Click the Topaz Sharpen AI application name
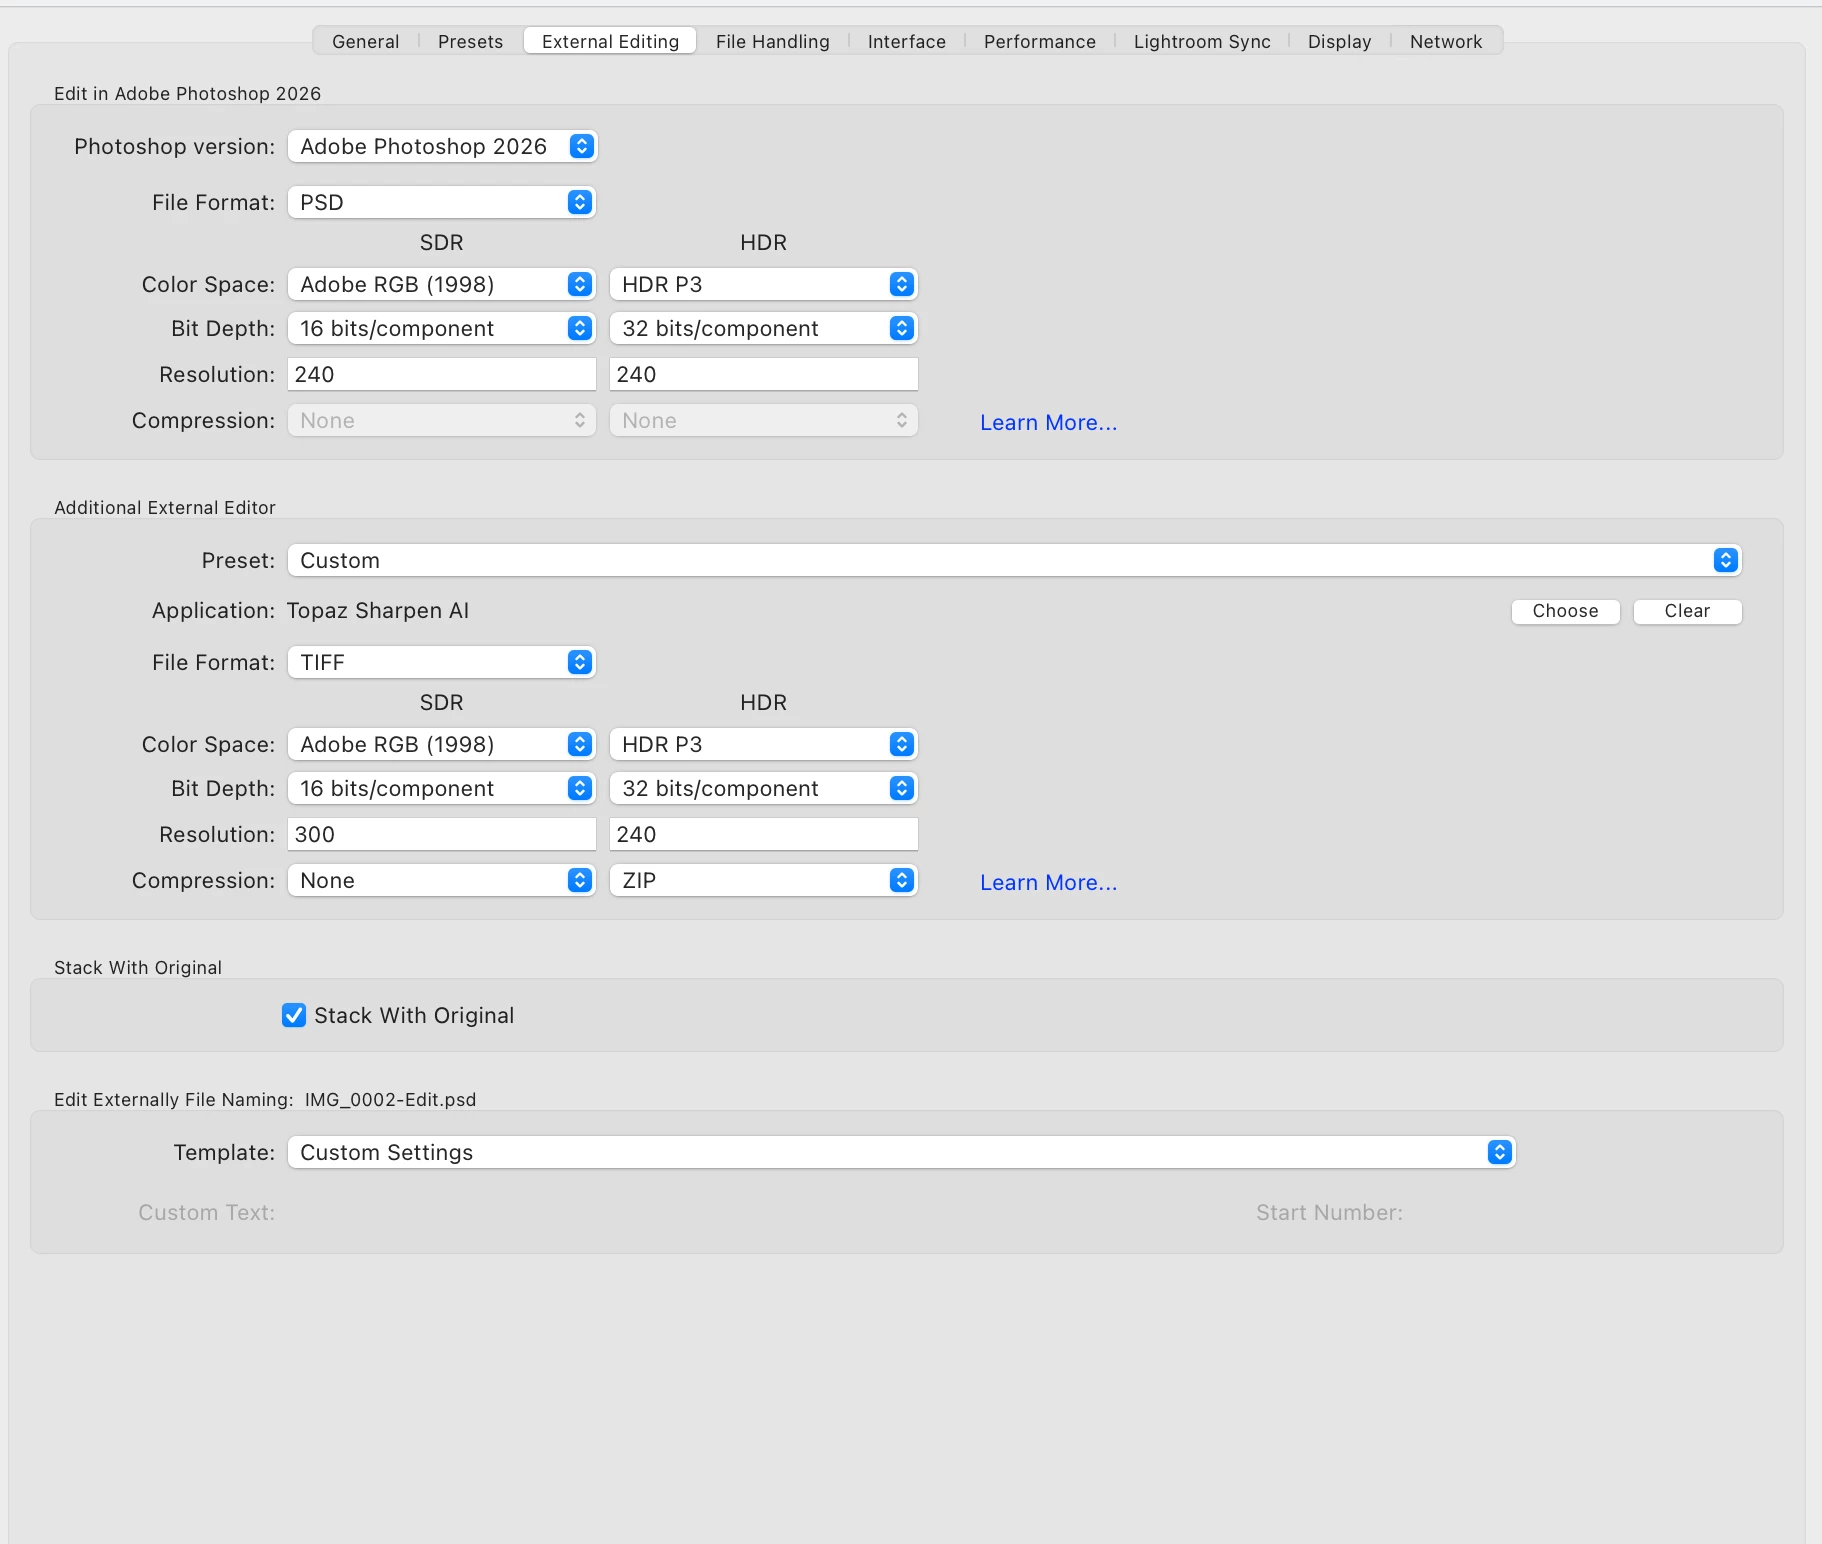 pos(378,610)
